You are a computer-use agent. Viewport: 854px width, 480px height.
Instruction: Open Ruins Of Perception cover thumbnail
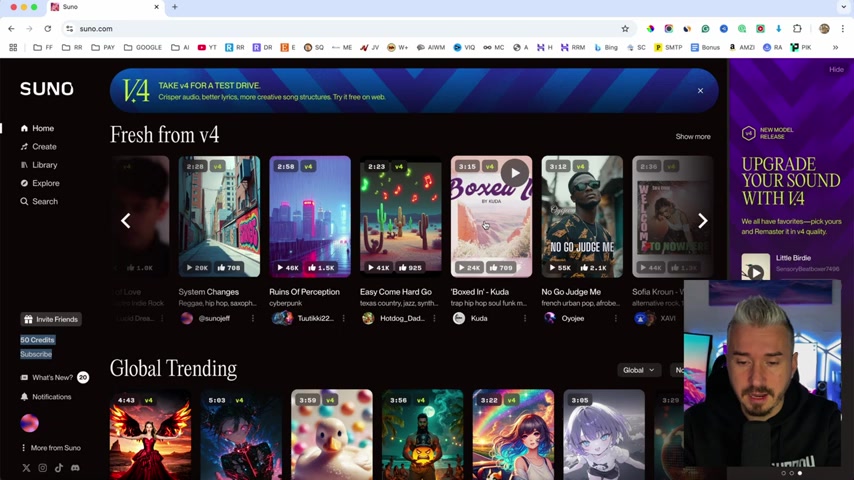click(310, 217)
